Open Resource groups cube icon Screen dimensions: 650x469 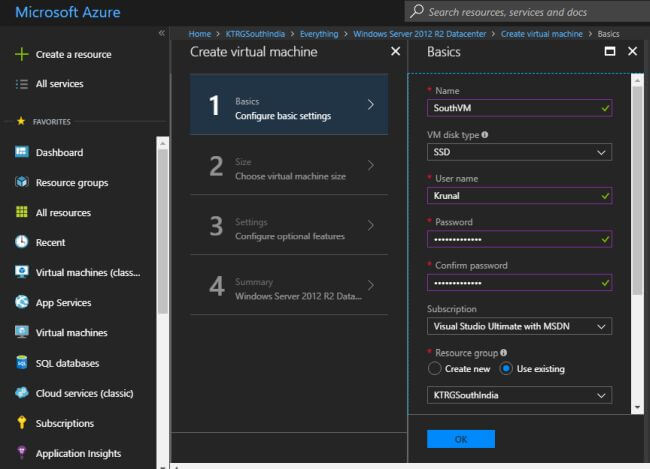pos(22,182)
